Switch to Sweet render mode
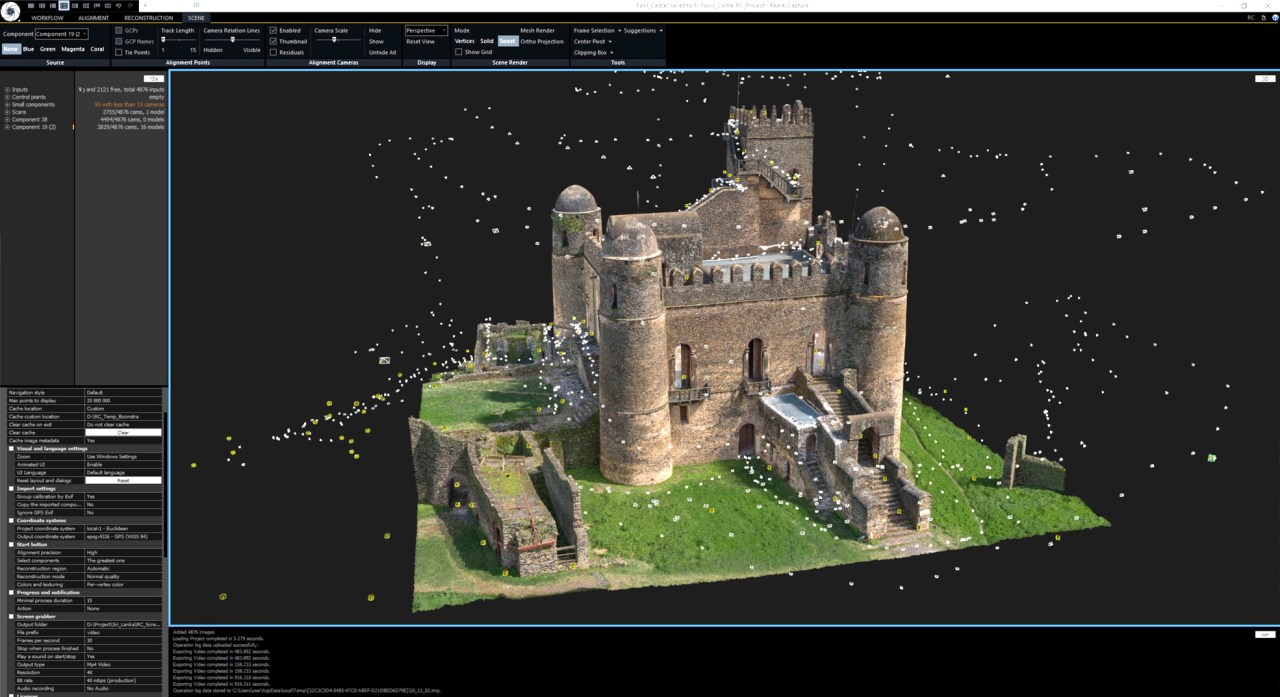This screenshot has width=1280, height=697. coord(508,41)
